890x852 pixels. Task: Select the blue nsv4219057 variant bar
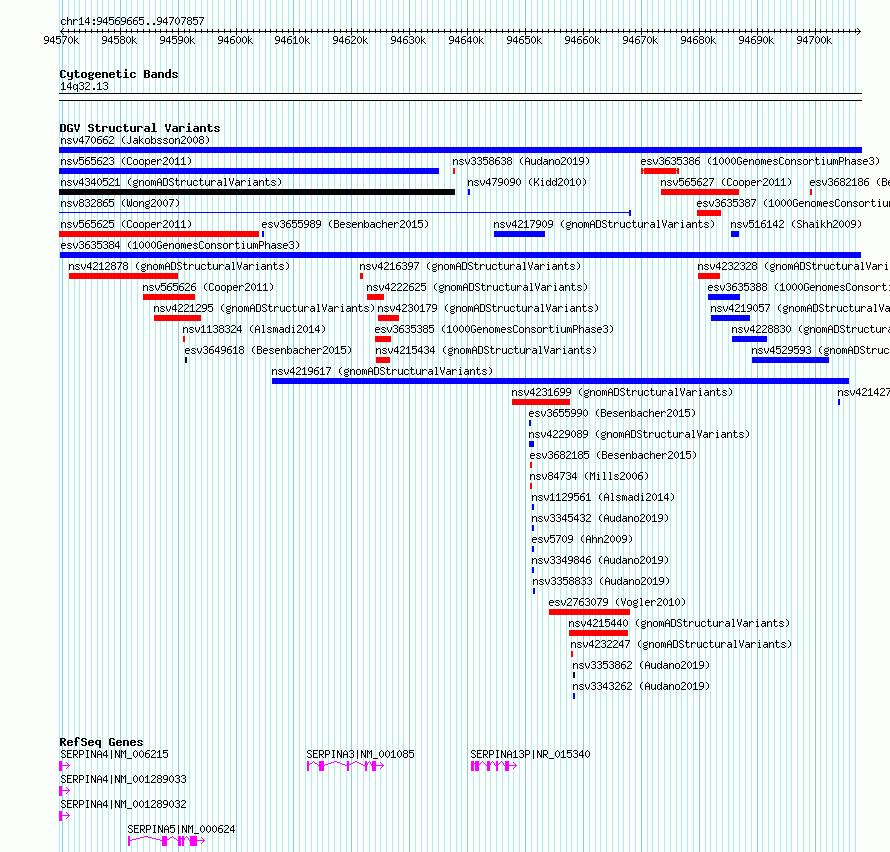(731, 318)
